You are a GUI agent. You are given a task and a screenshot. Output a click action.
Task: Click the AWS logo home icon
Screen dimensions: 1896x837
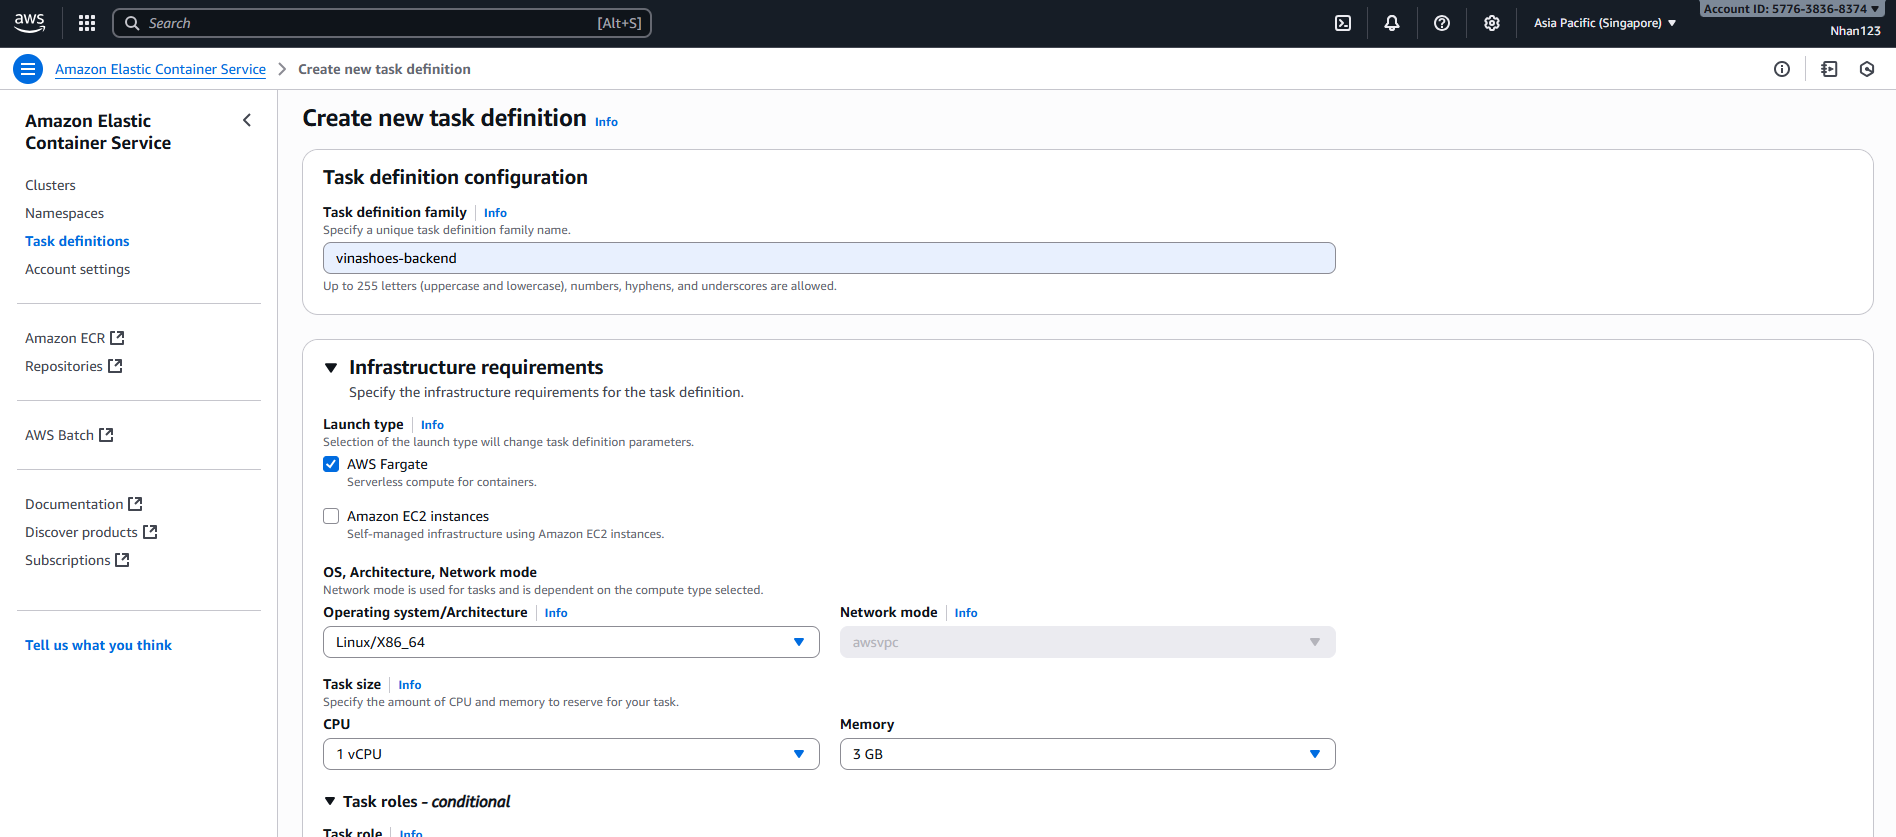pos(30,22)
